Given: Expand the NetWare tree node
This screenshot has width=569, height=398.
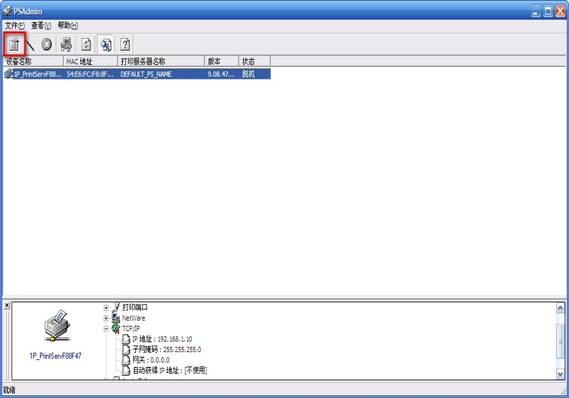Looking at the screenshot, I should pos(106,318).
